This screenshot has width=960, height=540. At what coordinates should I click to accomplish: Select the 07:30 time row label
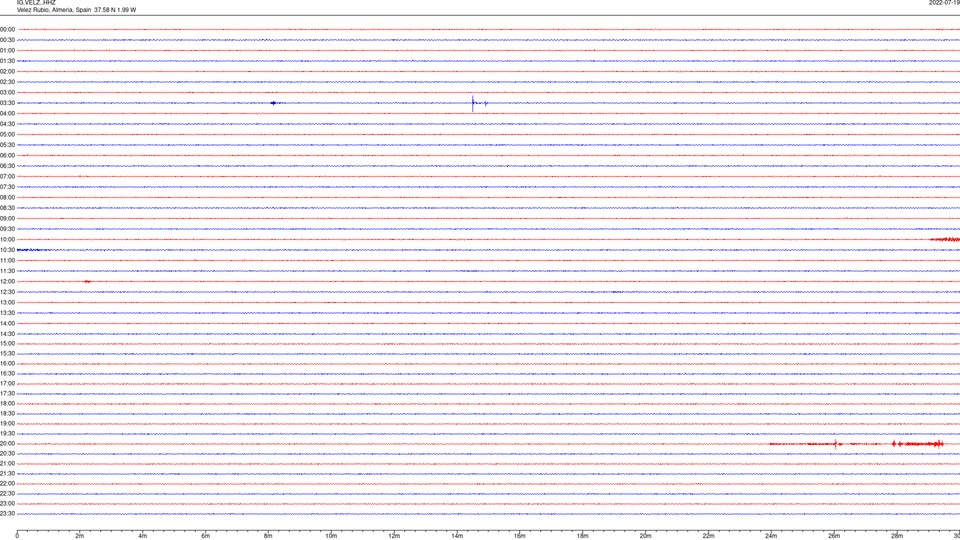[x=7, y=187]
